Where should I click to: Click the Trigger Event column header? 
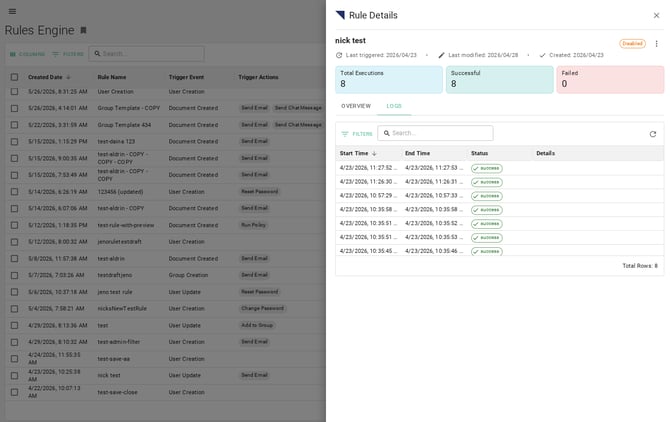click(186, 77)
